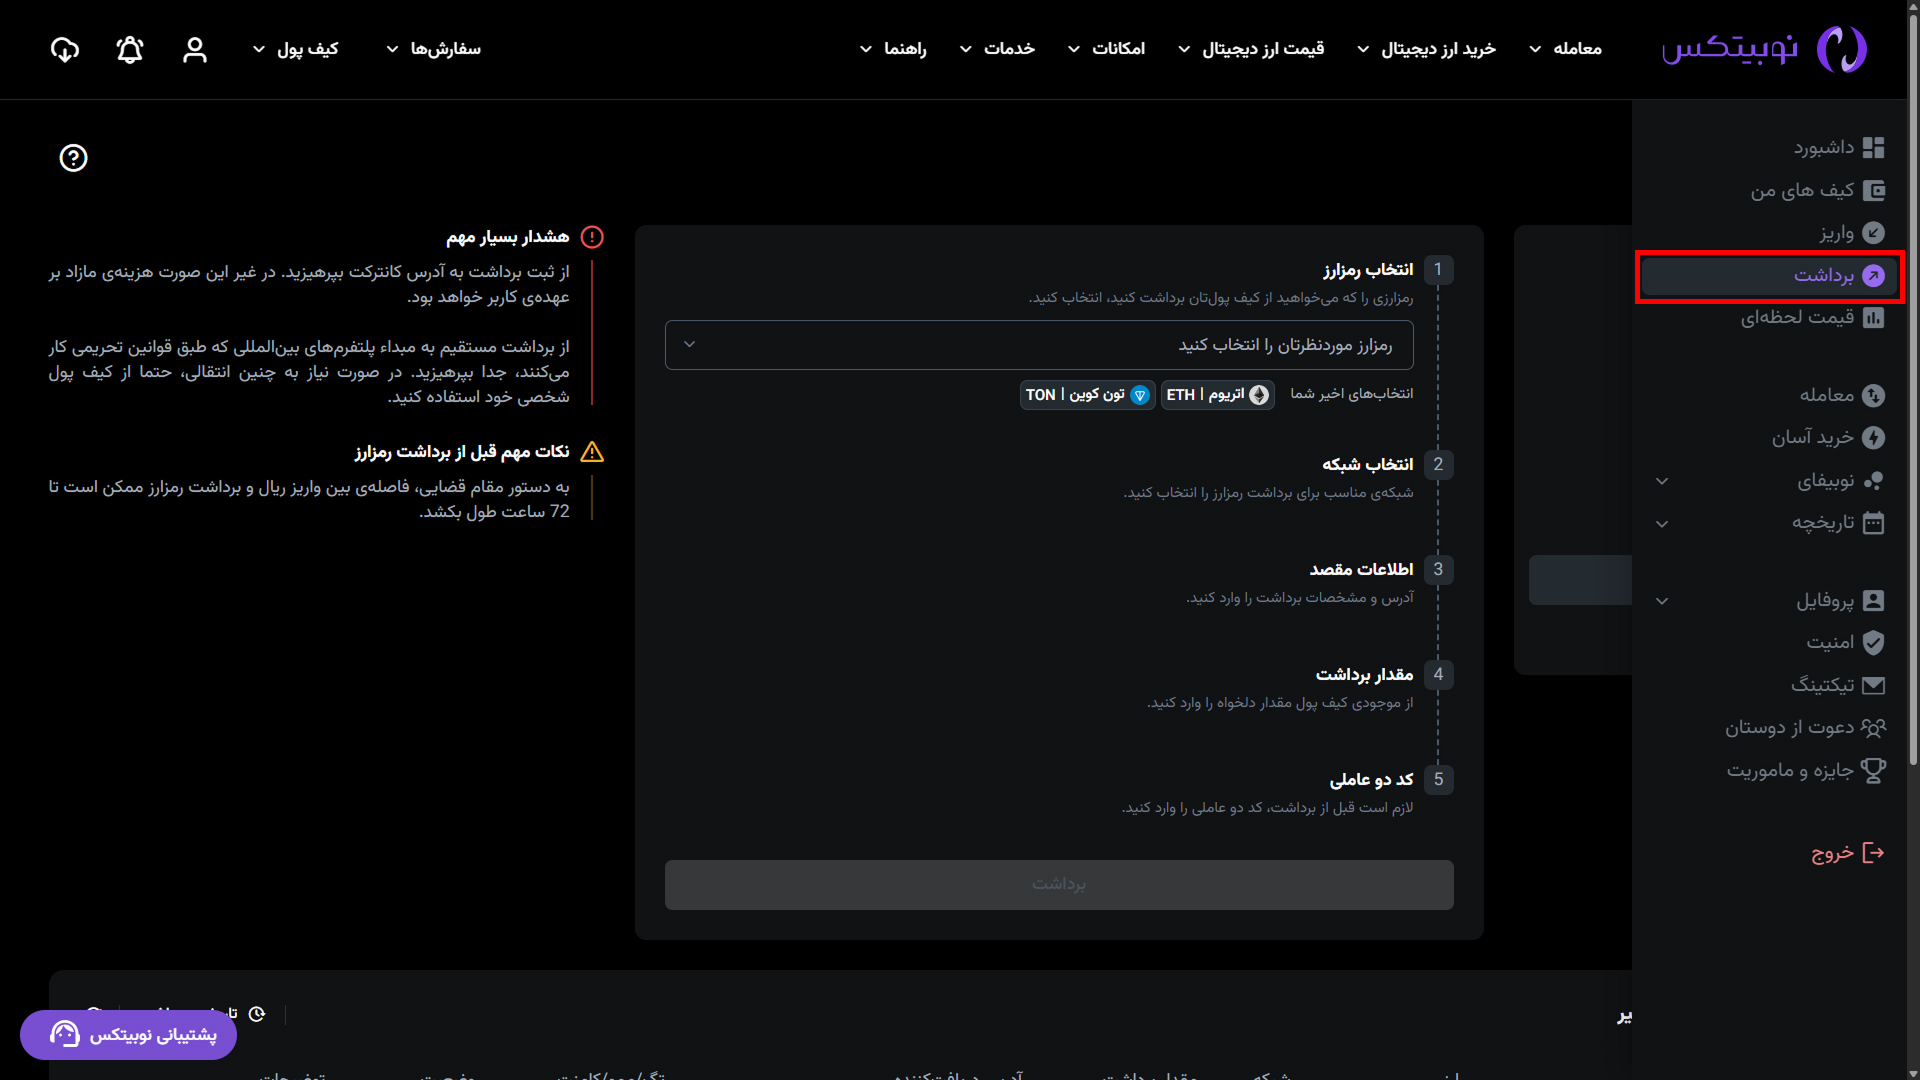1920x1080 pixels.
Task: Click the دعوت از دوستان people icon
Action: click(x=1873, y=727)
